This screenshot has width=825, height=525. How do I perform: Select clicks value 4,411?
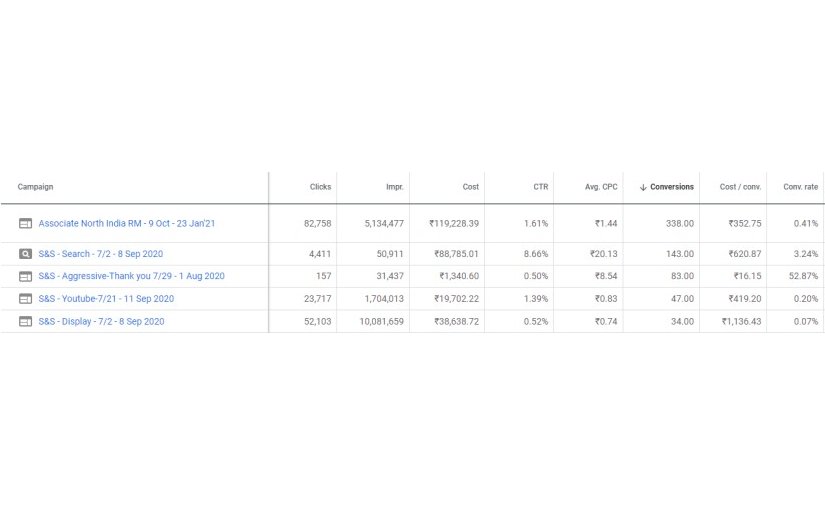[x=320, y=254]
